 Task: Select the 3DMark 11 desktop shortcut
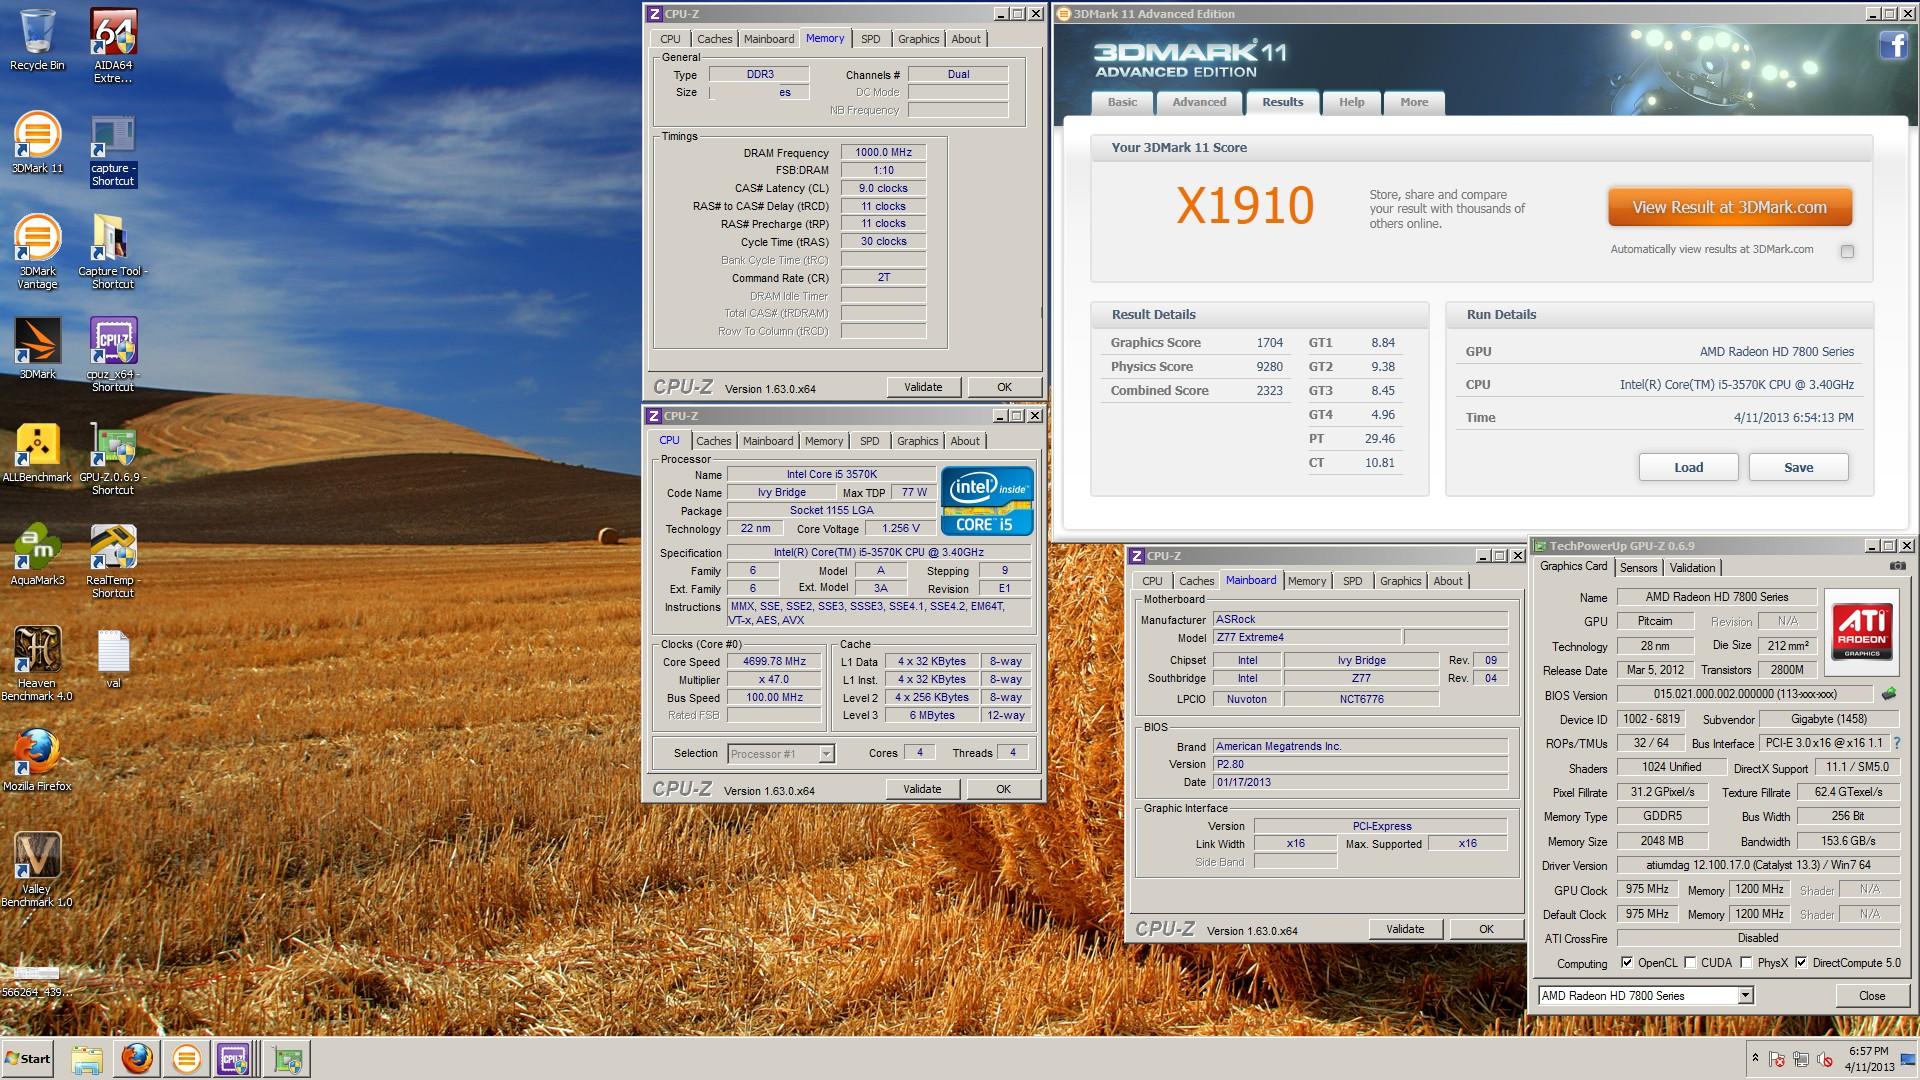(37, 143)
